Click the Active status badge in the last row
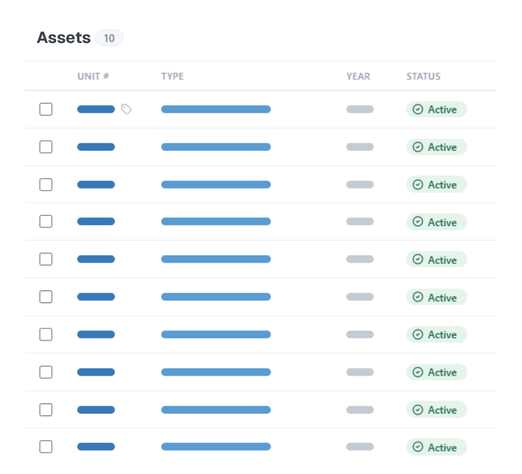 coord(436,447)
